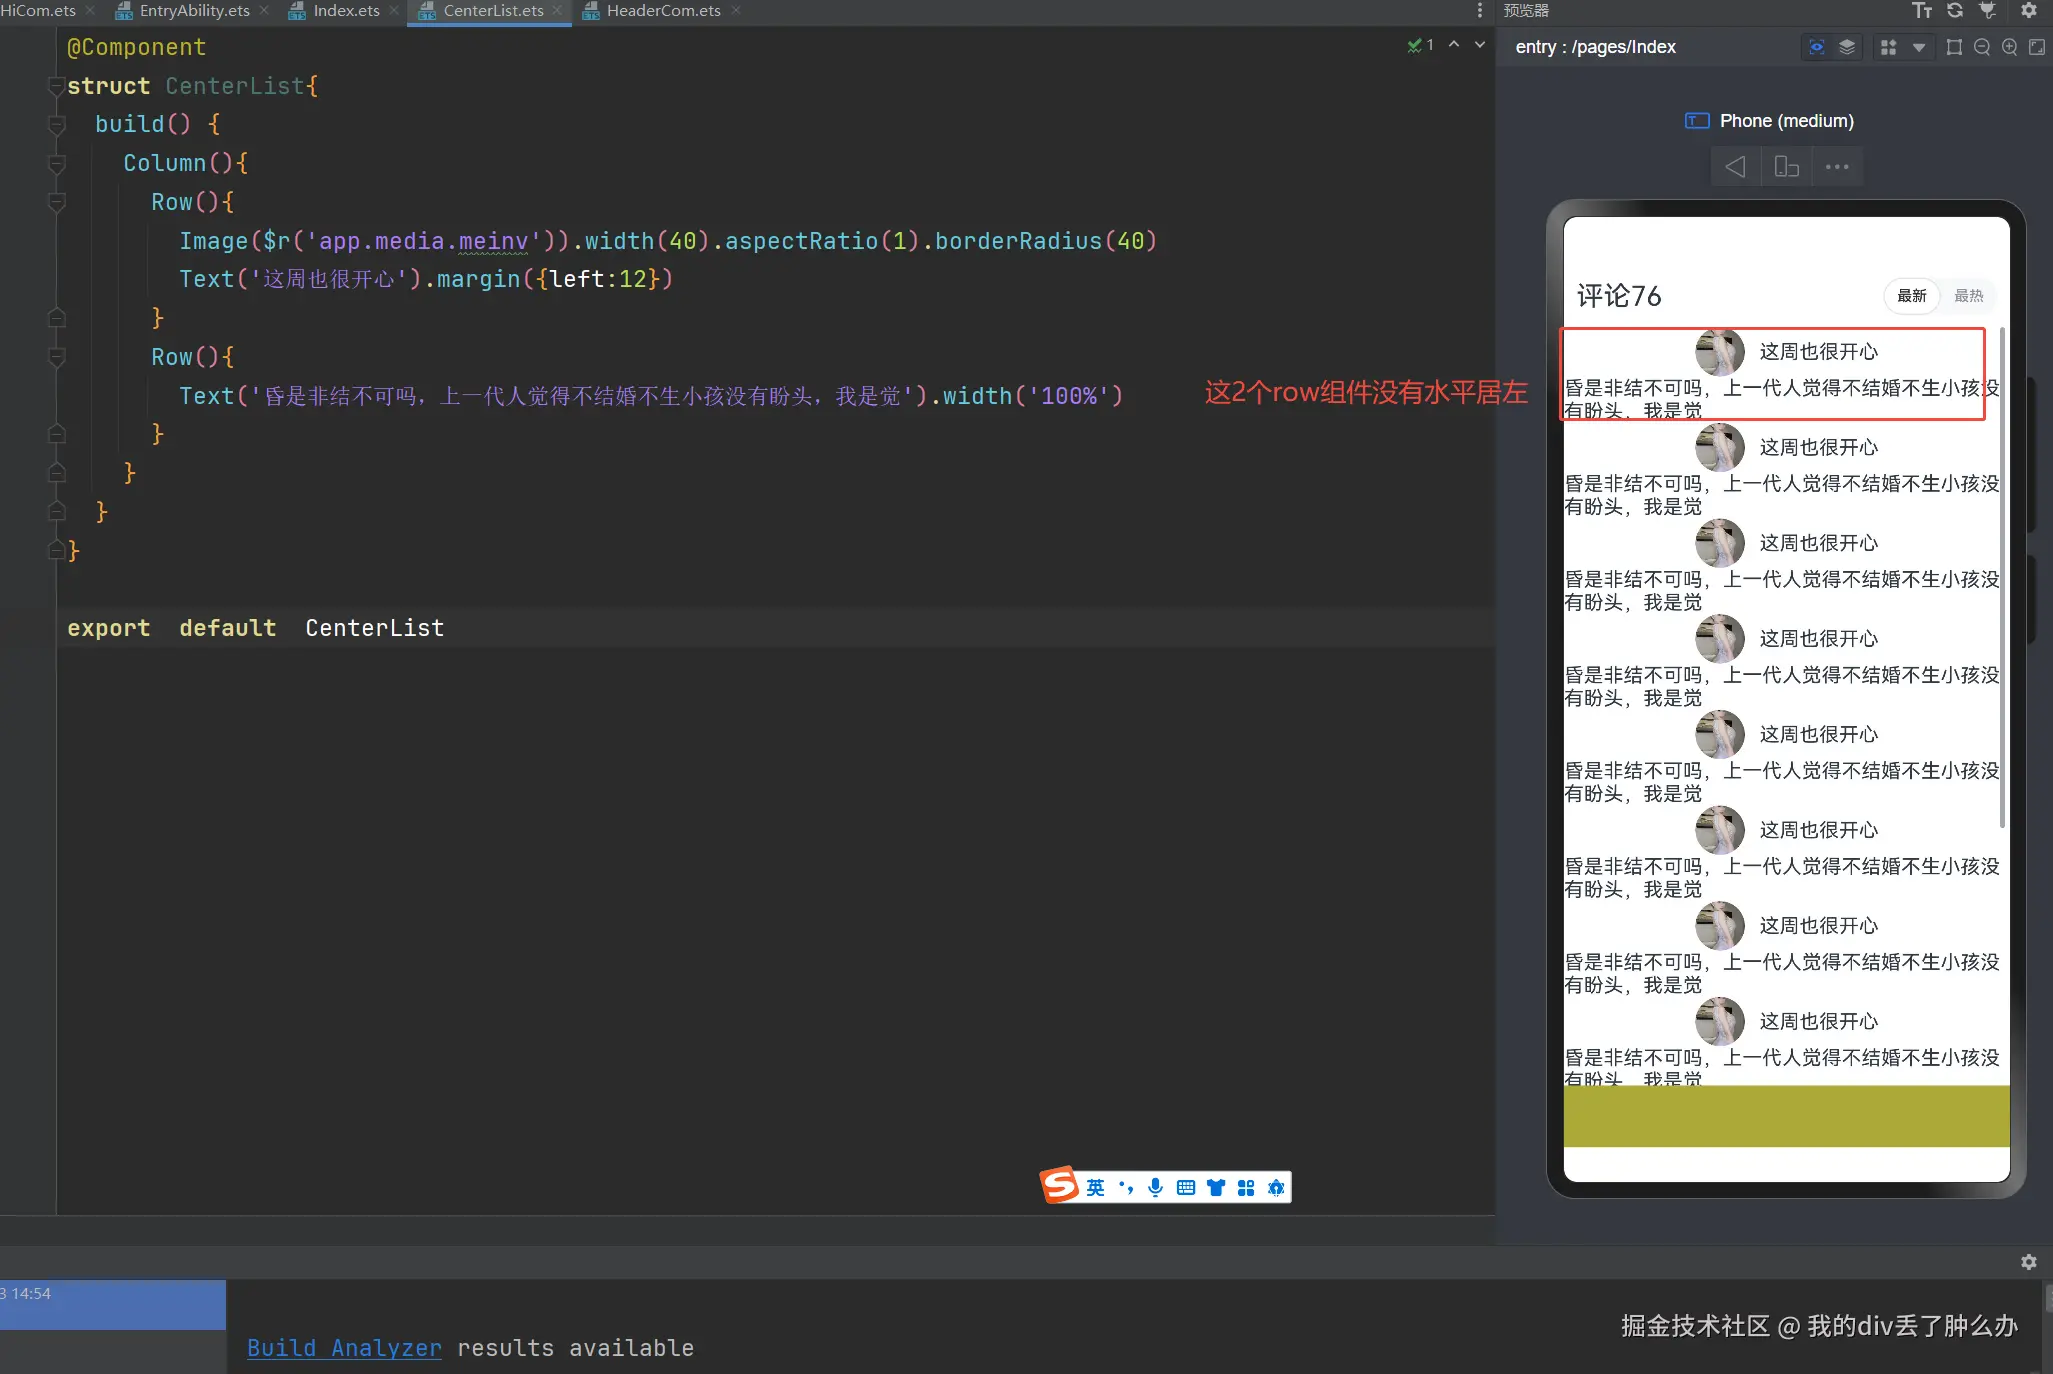Screen dimensions: 2053x1374
Task: Open multi-device profile dropdown arrow
Action: coord(1918,47)
